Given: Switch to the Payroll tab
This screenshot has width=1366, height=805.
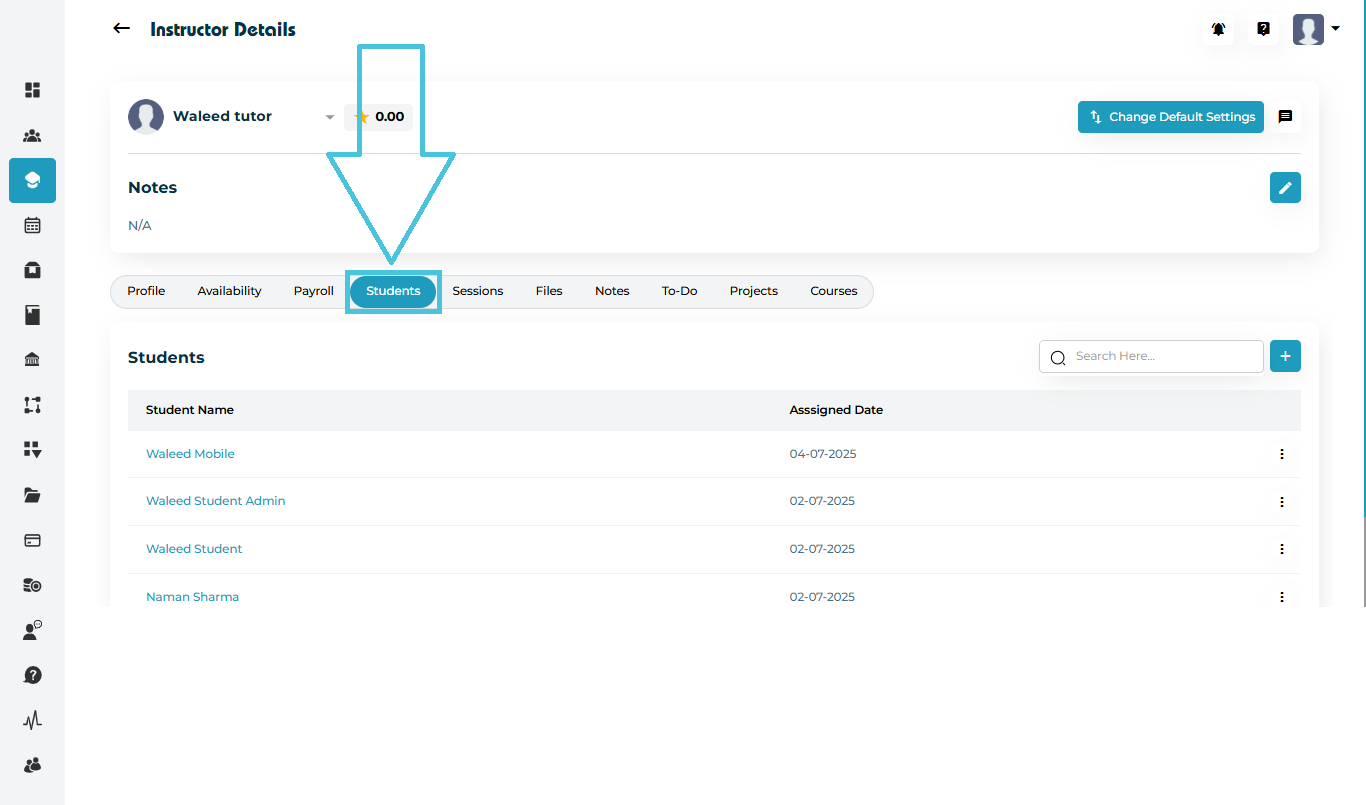Looking at the screenshot, I should click(313, 291).
